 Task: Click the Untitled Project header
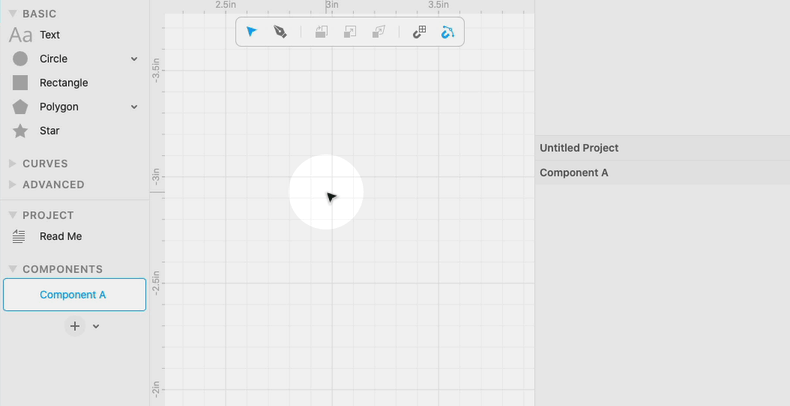tap(662, 148)
